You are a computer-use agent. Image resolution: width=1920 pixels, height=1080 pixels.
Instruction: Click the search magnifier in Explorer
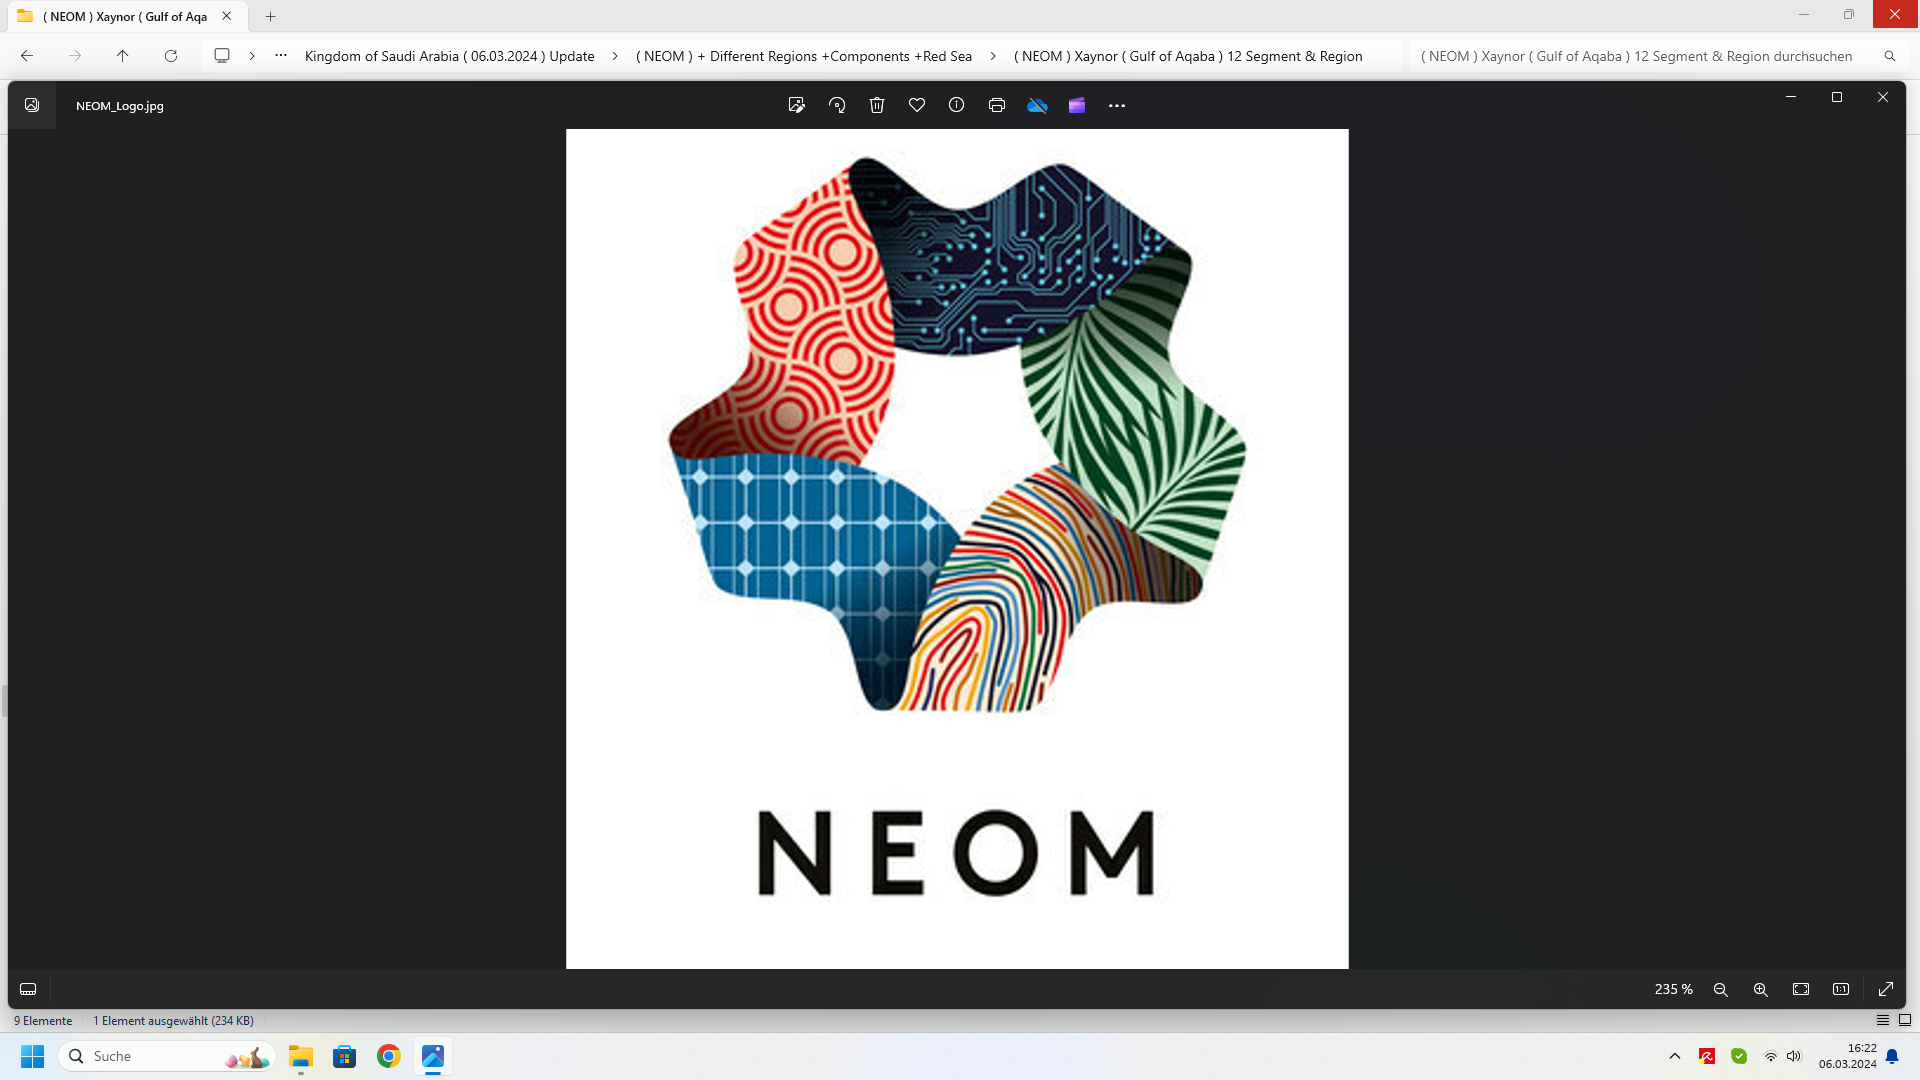1890,56
